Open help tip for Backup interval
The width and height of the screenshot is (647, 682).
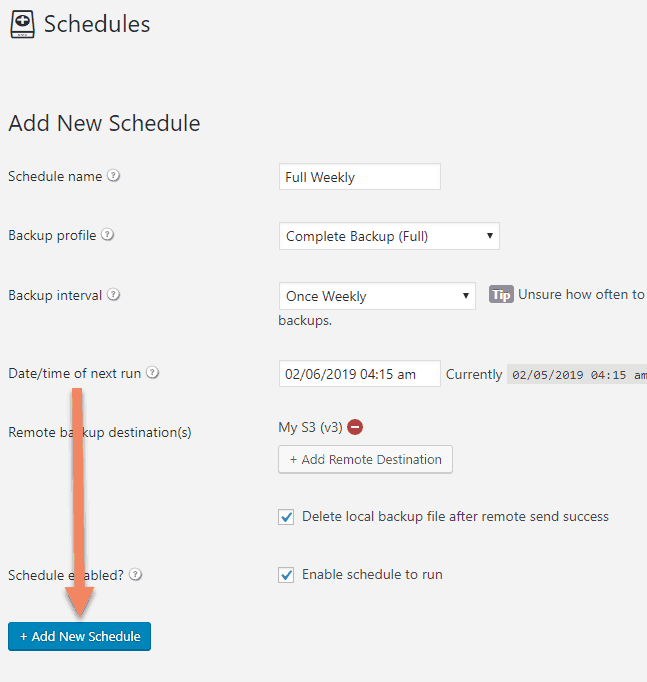coord(113,294)
